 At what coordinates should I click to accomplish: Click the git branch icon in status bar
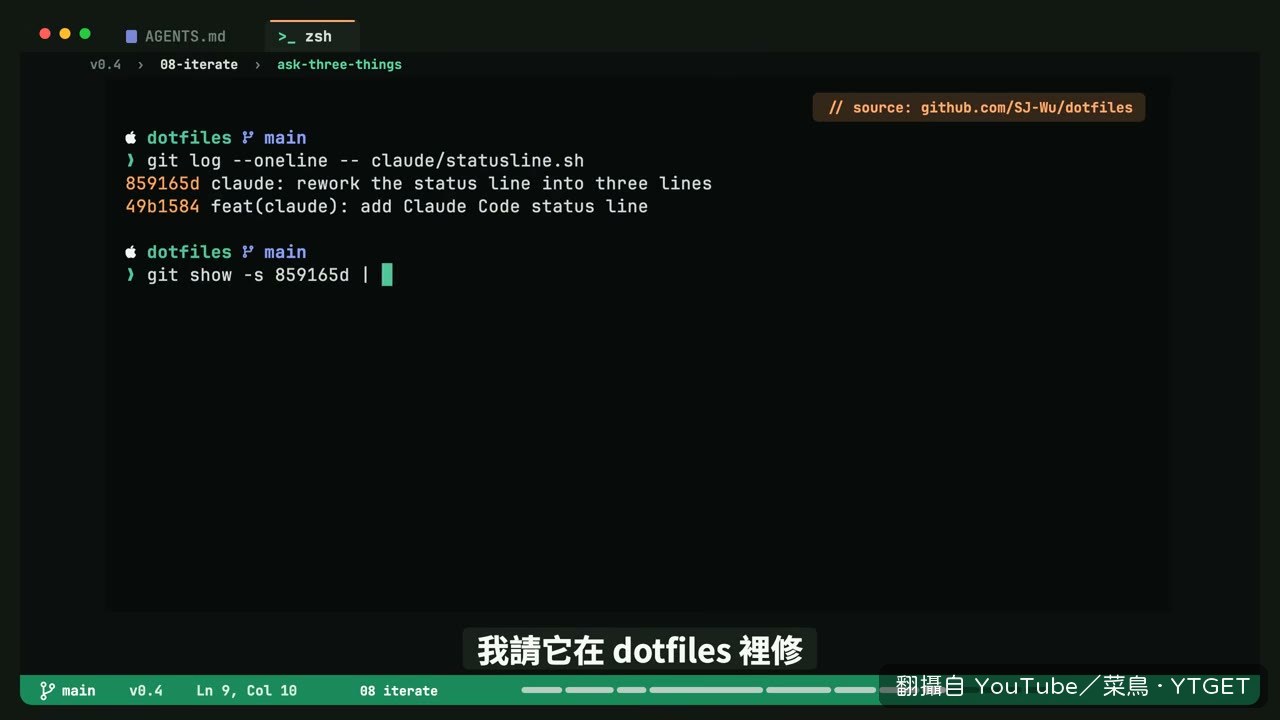(47, 690)
